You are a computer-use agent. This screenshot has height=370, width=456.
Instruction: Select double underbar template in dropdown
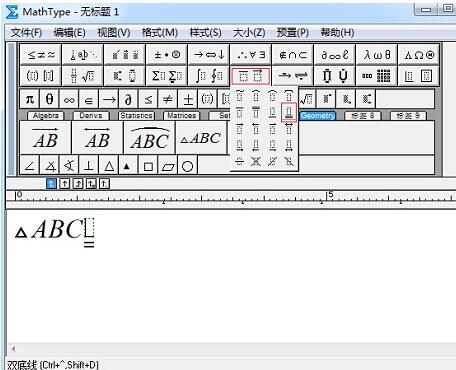(x=289, y=112)
